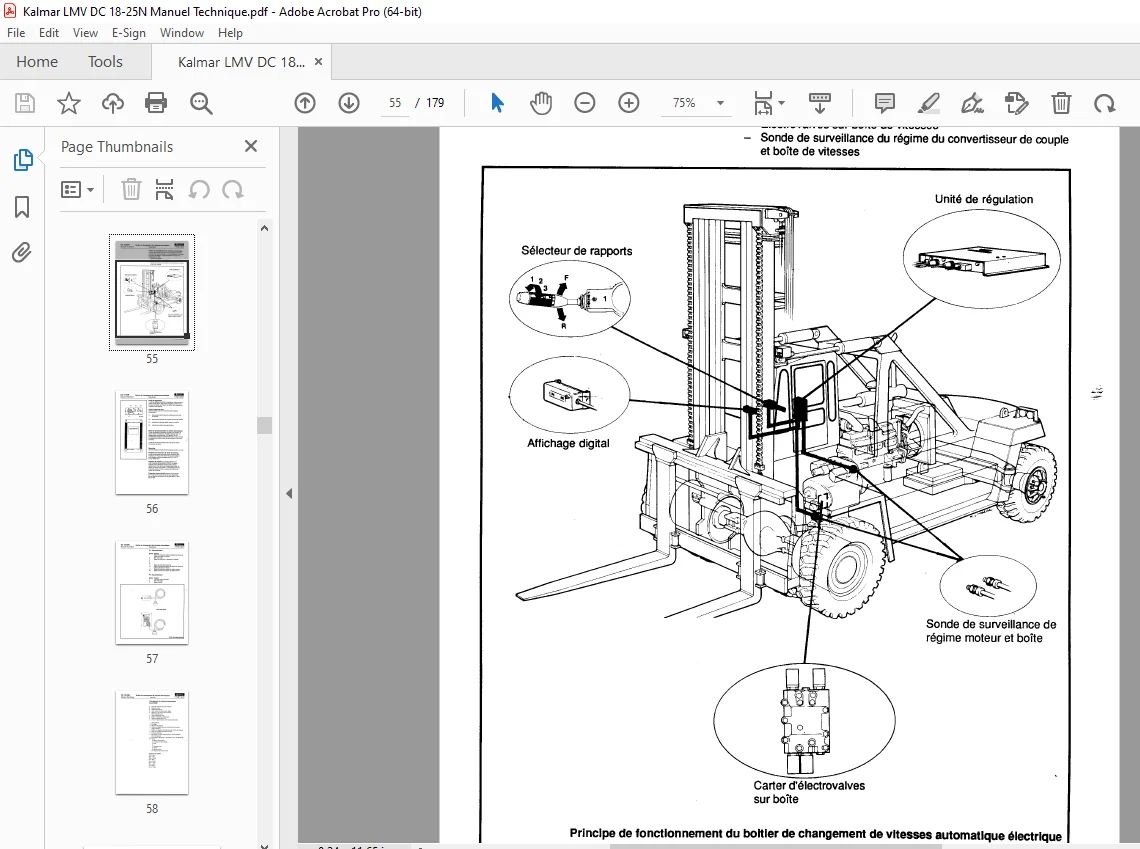Open the Attachments paperclip pane
Viewport: 1140px width, 849px height.
(x=22, y=253)
